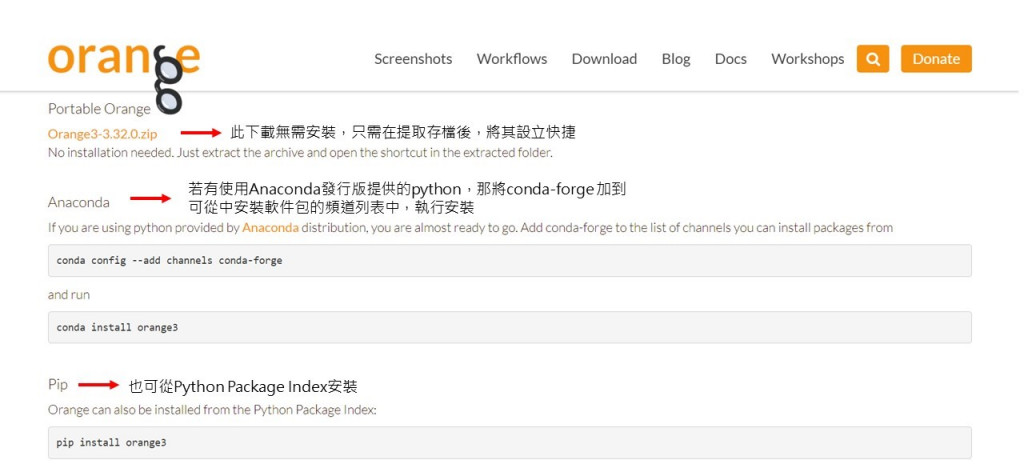The image size is (1024, 468).
Task: Visit the Blog section
Action: coord(676,59)
